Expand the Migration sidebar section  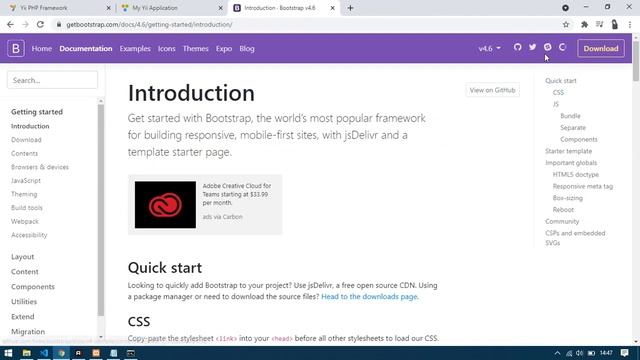28,332
